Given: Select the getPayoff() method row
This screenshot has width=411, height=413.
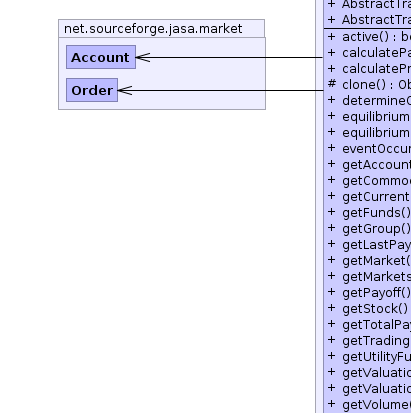Looking at the screenshot, I should tap(368, 293).
